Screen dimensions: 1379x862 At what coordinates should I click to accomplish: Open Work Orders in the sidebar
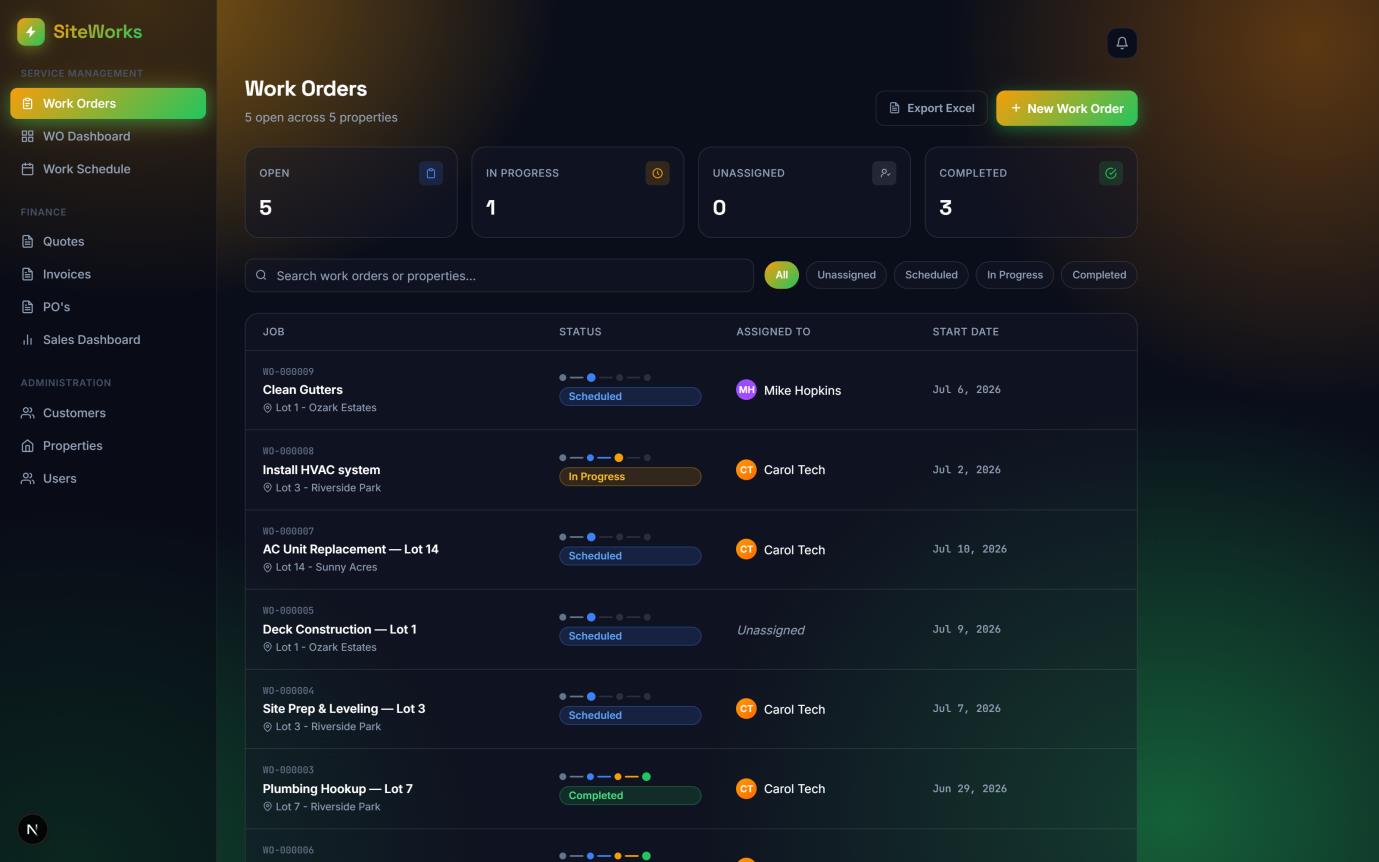click(x=108, y=103)
